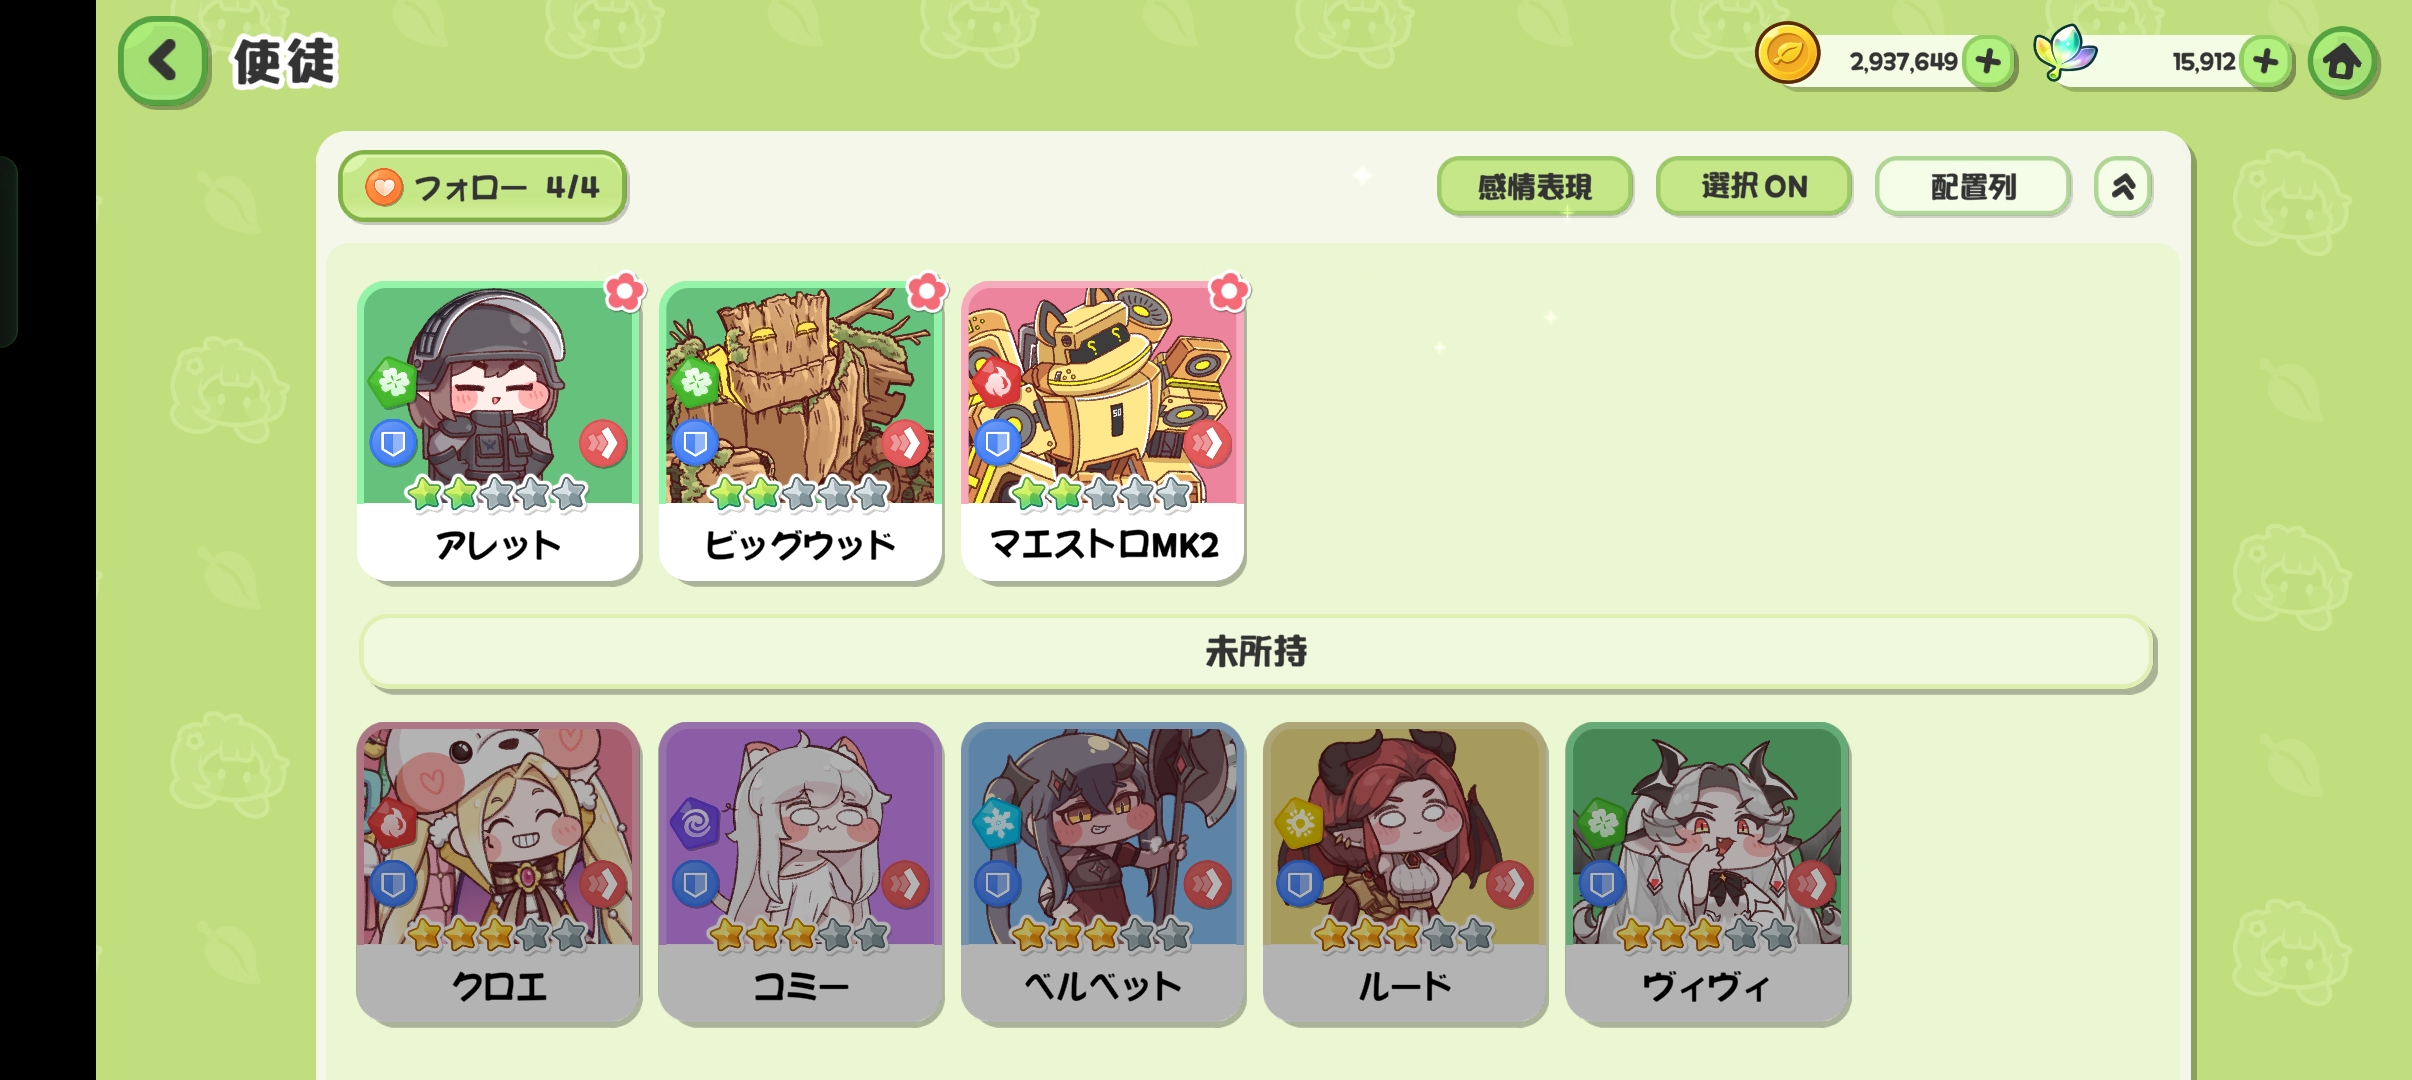Go back using the arrow icon
The width and height of the screenshot is (2412, 1080).
(x=163, y=61)
